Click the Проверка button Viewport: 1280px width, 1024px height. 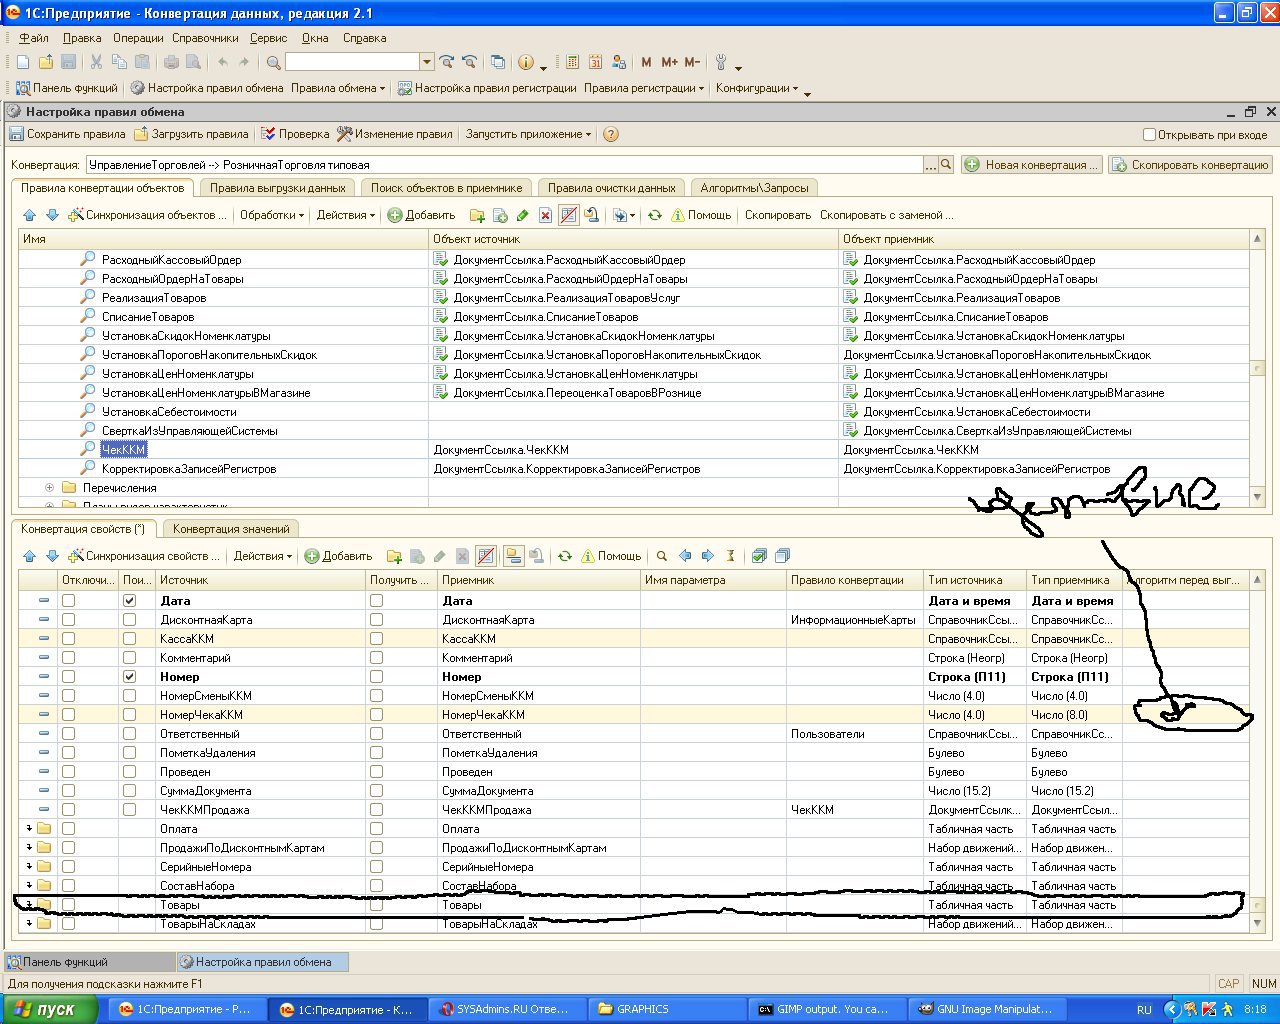295,134
